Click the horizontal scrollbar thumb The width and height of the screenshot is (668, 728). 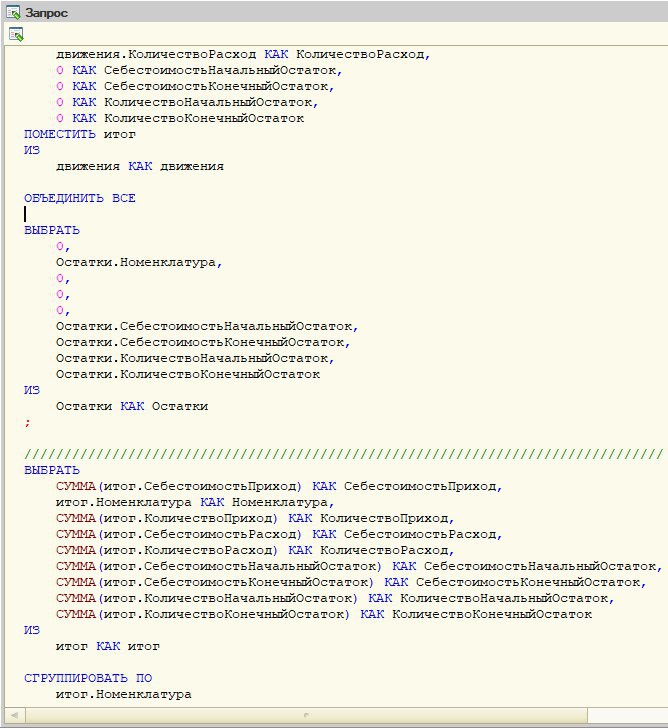point(306,715)
